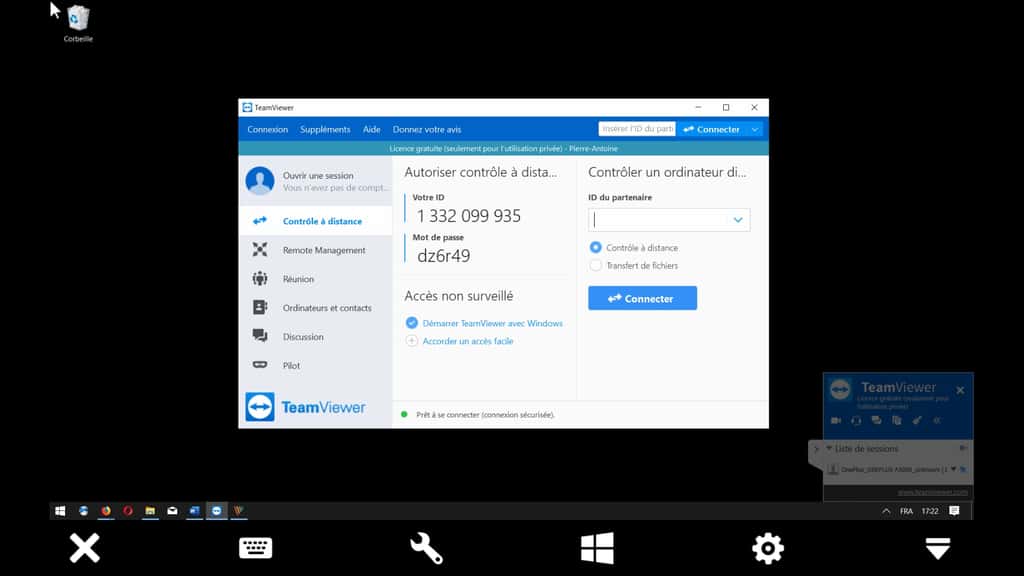Expand the arrow beside the top Connecter button
This screenshot has height=576, width=1024.
pos(755,129)
